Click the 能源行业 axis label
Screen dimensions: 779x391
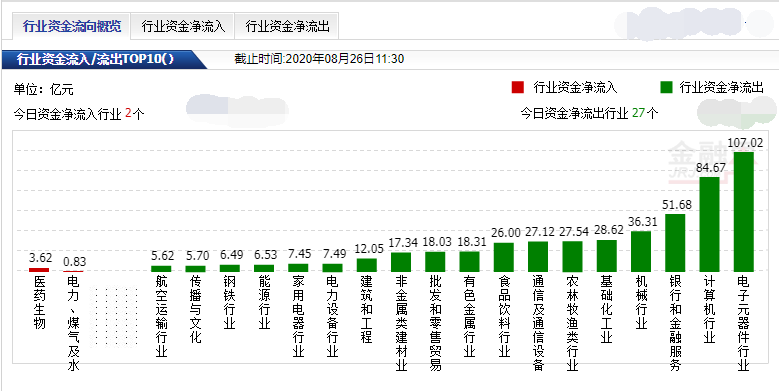tap(264, 303)
